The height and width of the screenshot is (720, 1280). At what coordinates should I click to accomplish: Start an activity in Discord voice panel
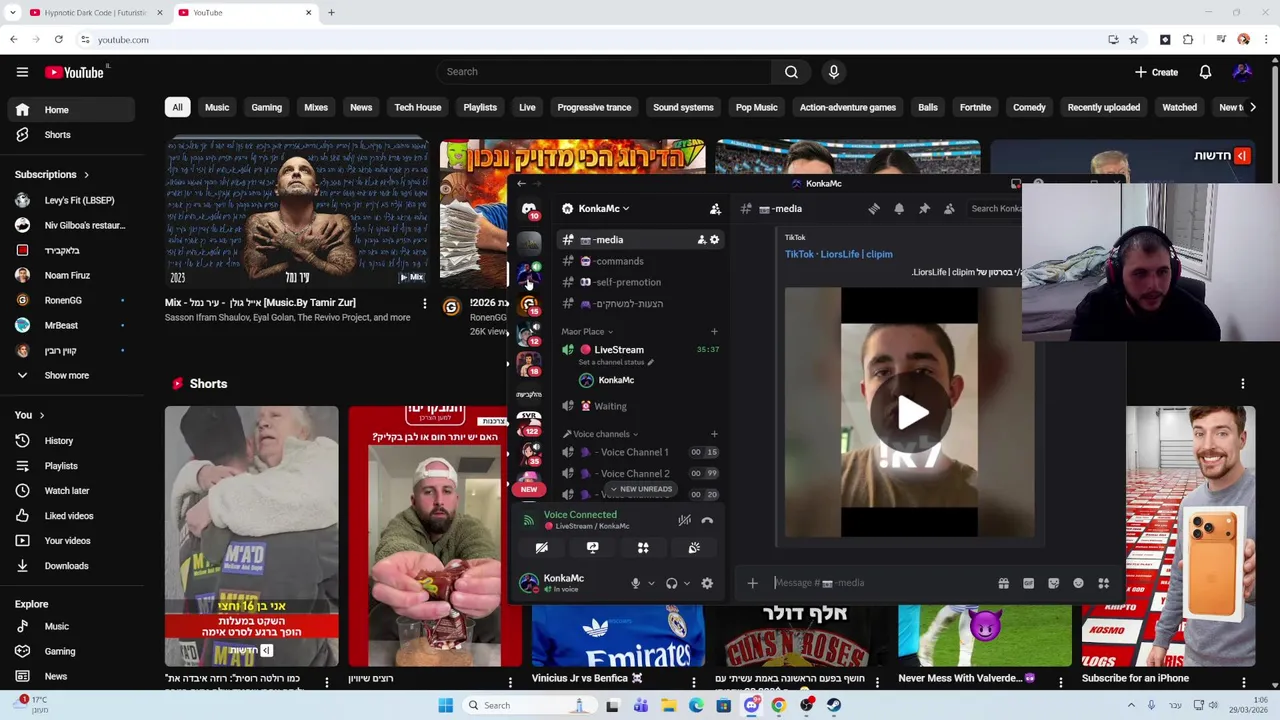click(x=643, y=548)
